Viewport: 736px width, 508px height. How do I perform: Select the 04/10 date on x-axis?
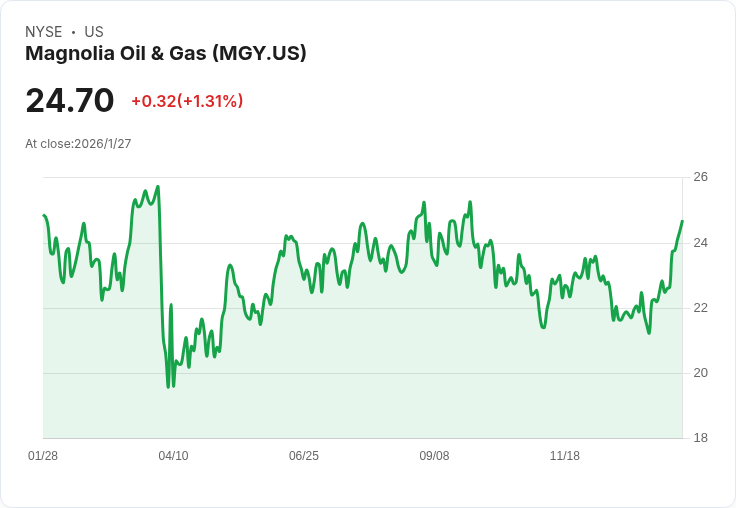173,456
